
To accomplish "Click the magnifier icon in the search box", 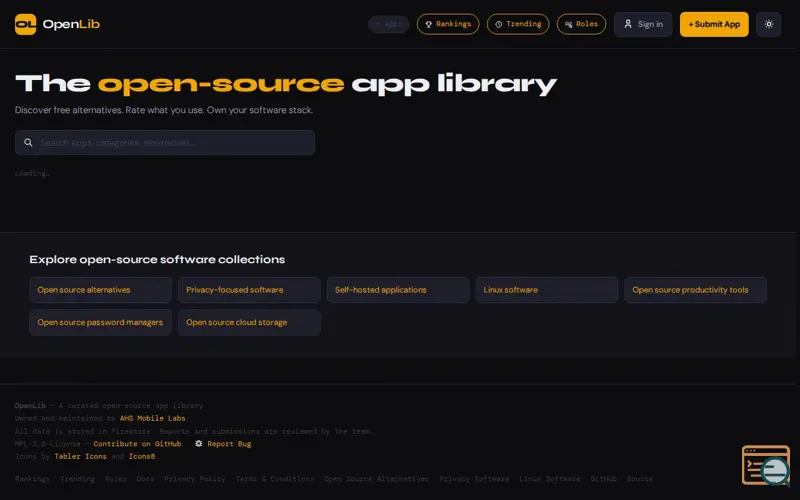I will 29,142.
